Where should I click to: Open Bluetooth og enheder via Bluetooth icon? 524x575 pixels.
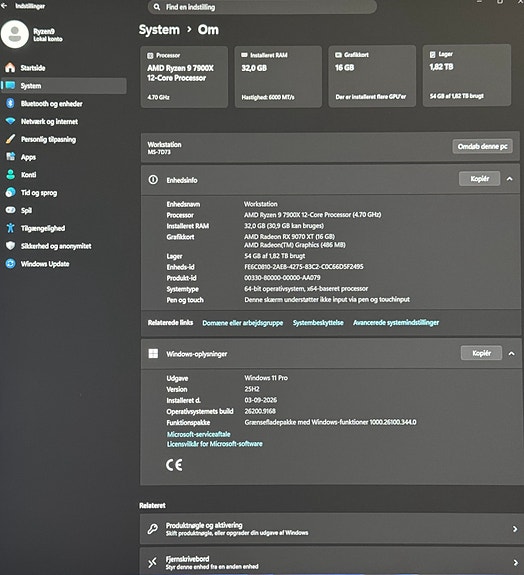click(x=10, y=103)
